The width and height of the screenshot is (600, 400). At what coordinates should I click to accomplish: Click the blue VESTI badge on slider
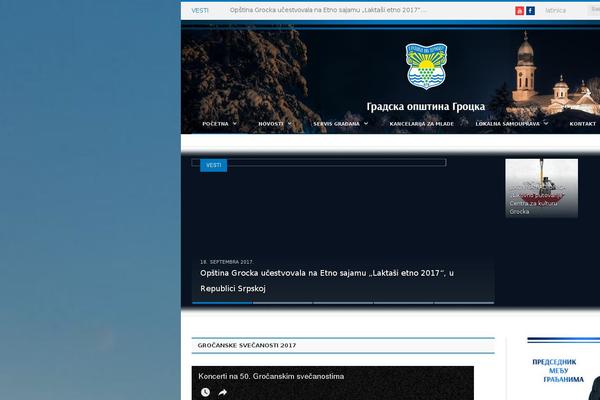coord(214,165)
